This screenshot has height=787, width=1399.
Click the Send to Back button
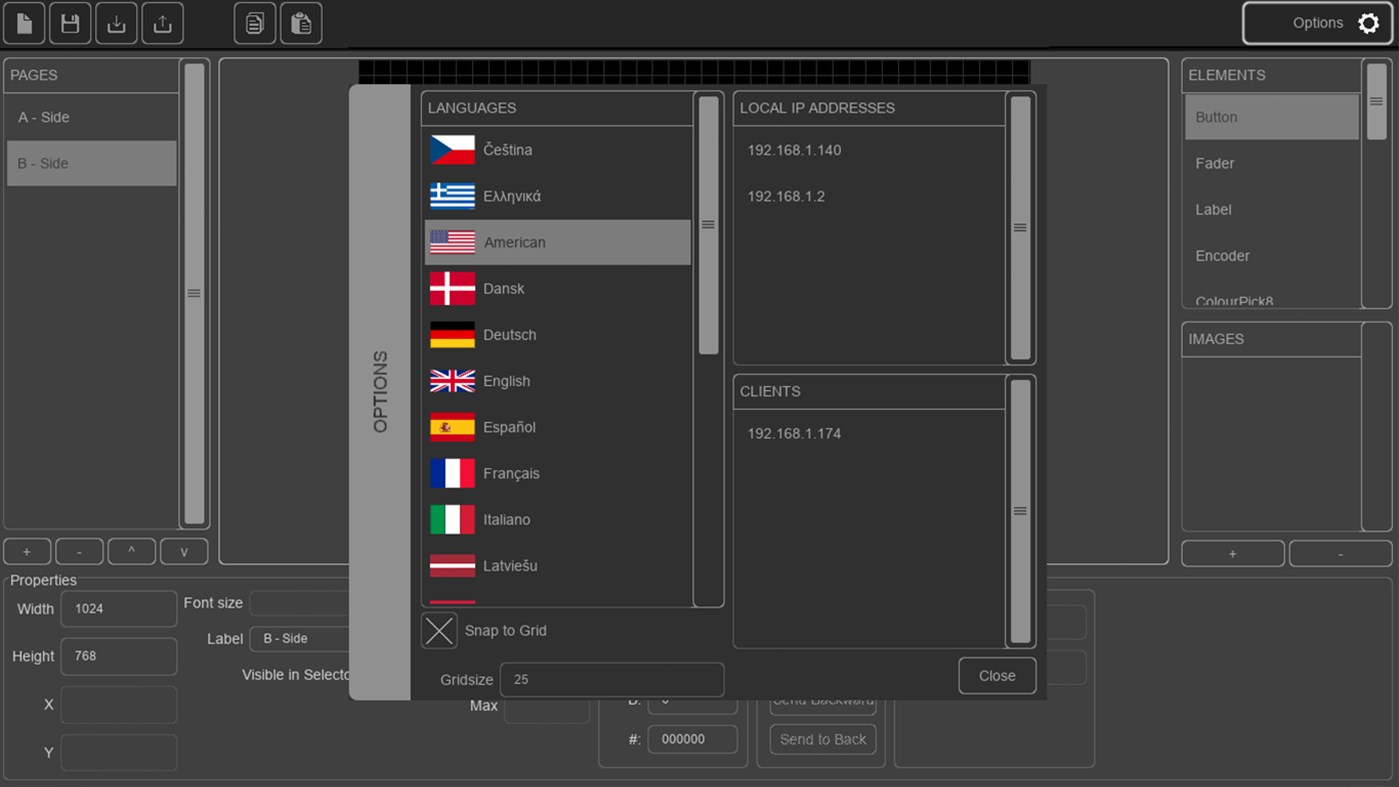tap(822, 739)
